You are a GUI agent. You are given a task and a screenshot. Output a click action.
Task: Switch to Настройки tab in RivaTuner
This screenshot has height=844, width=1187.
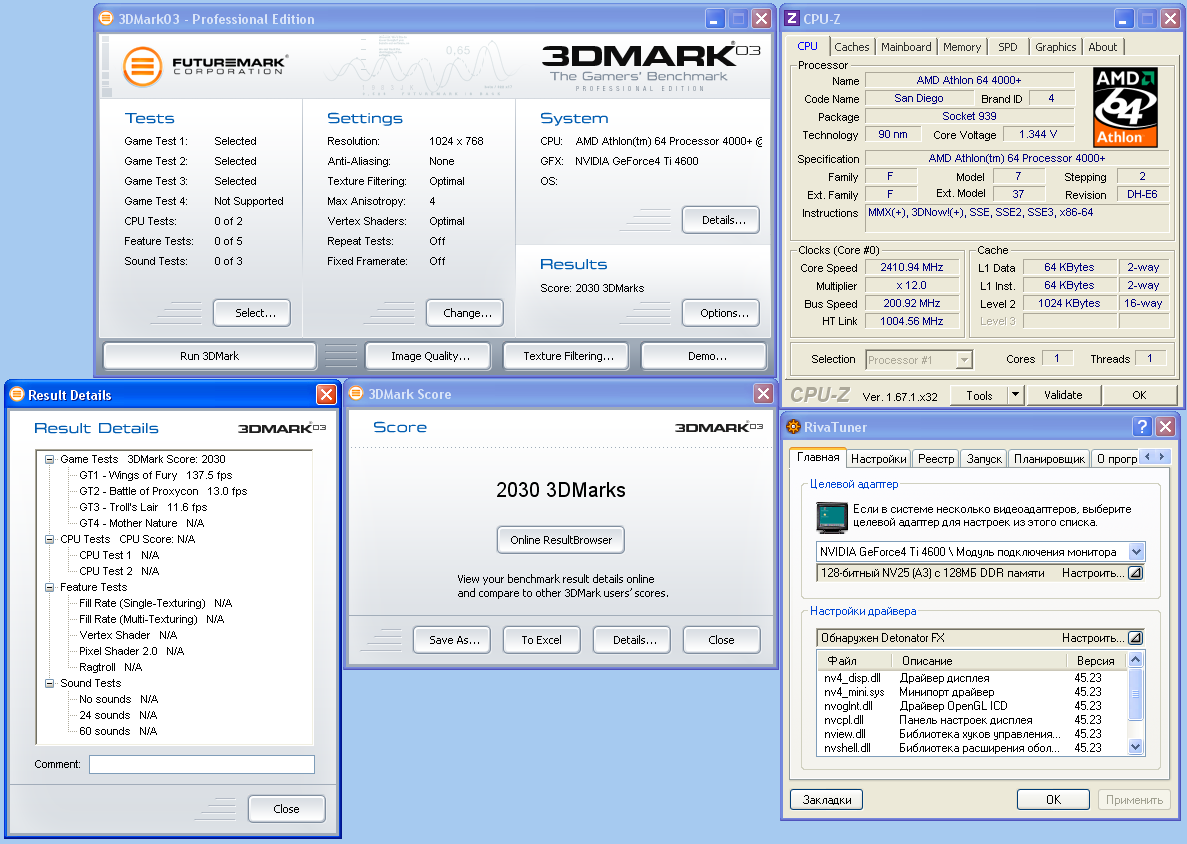(x=878, y=459)
